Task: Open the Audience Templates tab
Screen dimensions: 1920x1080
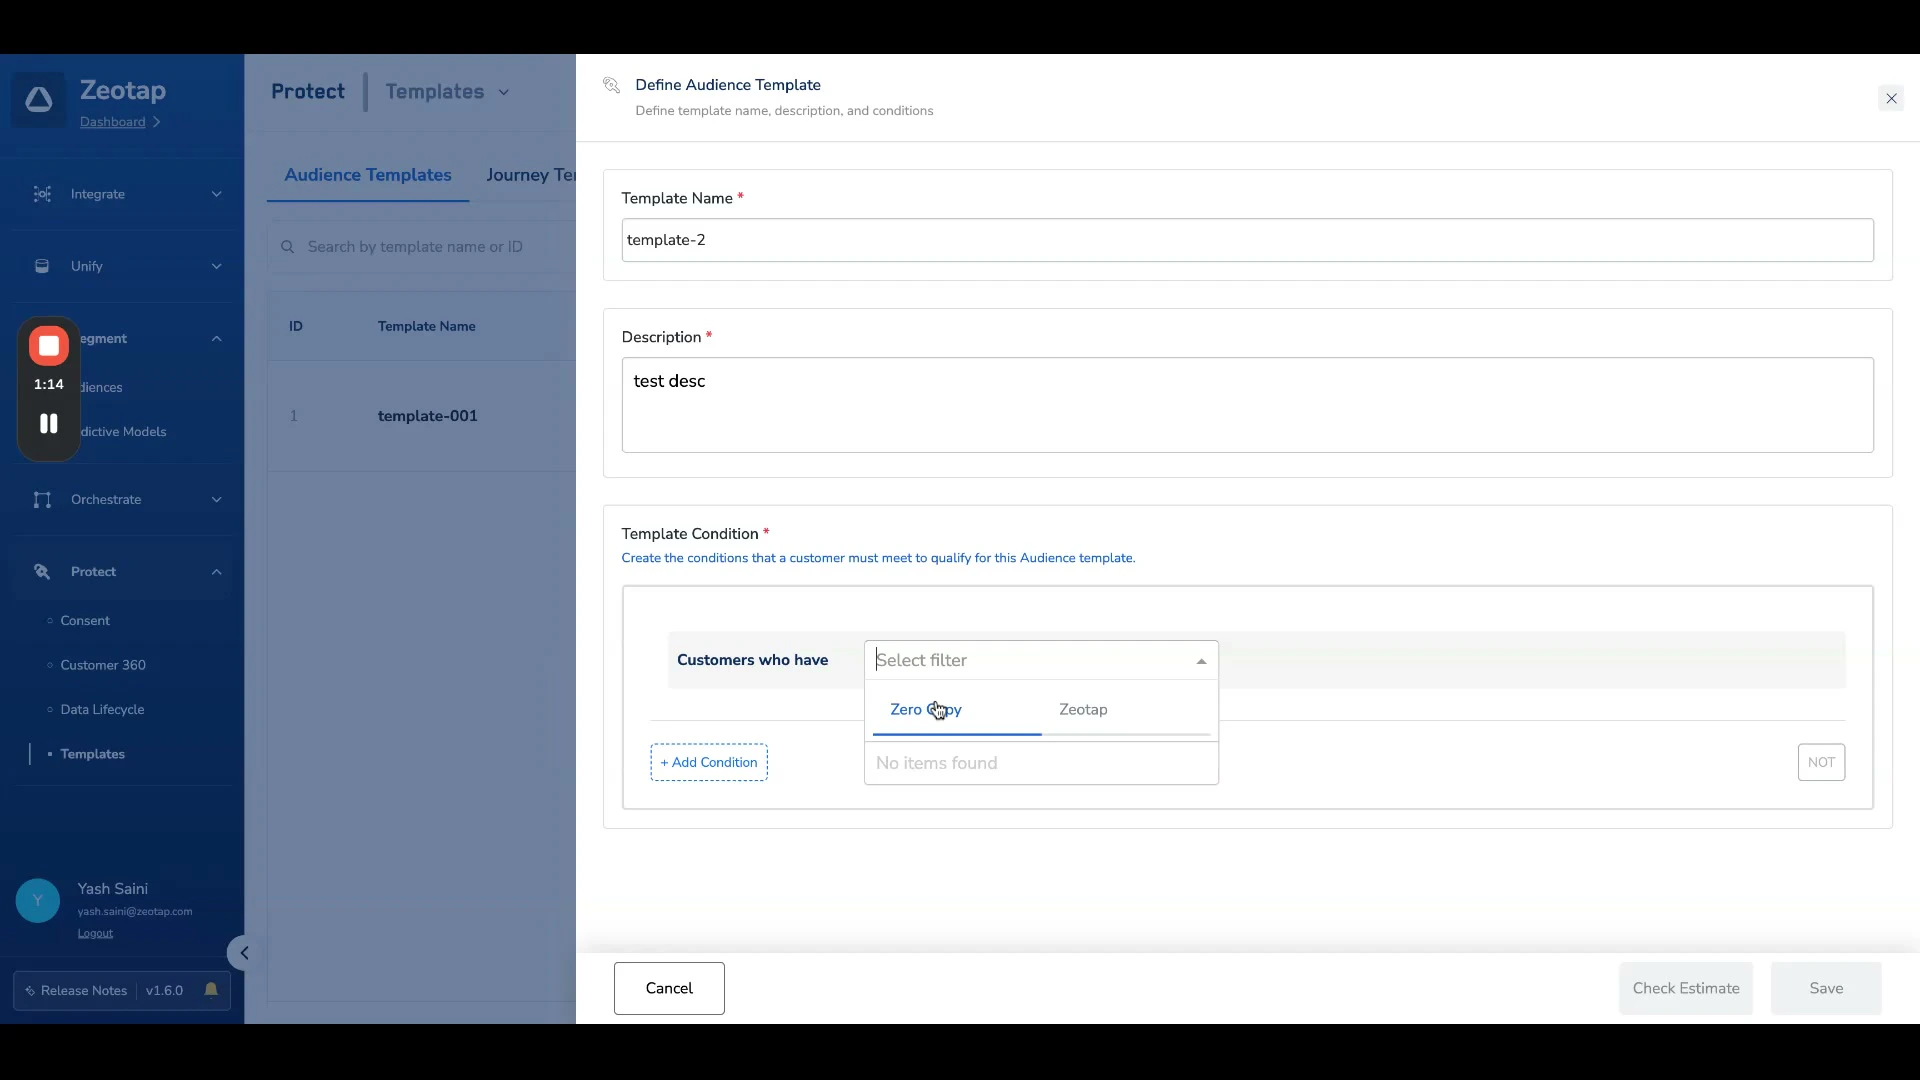Action: (x=367, y=175)
